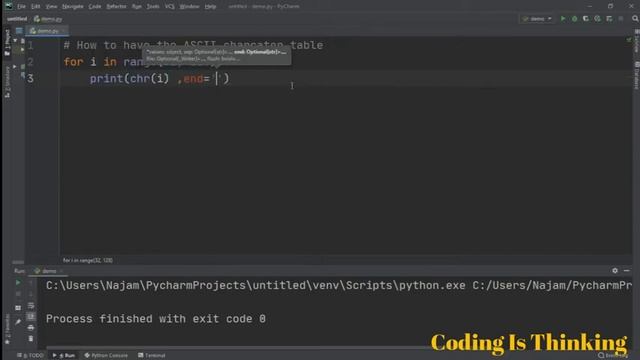640x360 pixels.
Task: Open the VCS menu
Action: click(169, 7)
